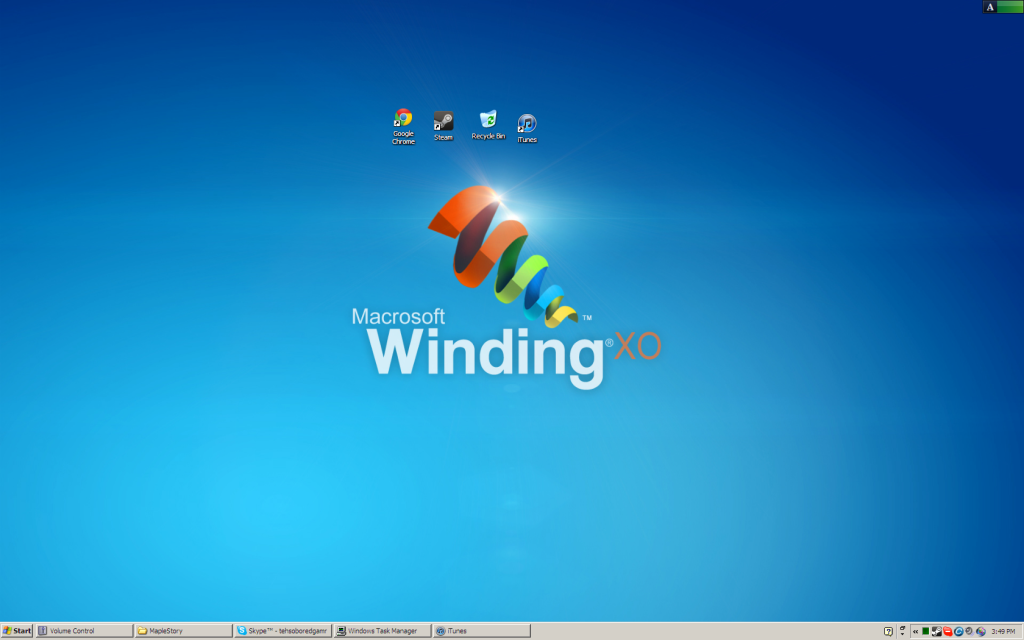Click the blue circular C tray icon
Image resolution: width=1024 pixels, height=640 pixels.
(958, 631)
